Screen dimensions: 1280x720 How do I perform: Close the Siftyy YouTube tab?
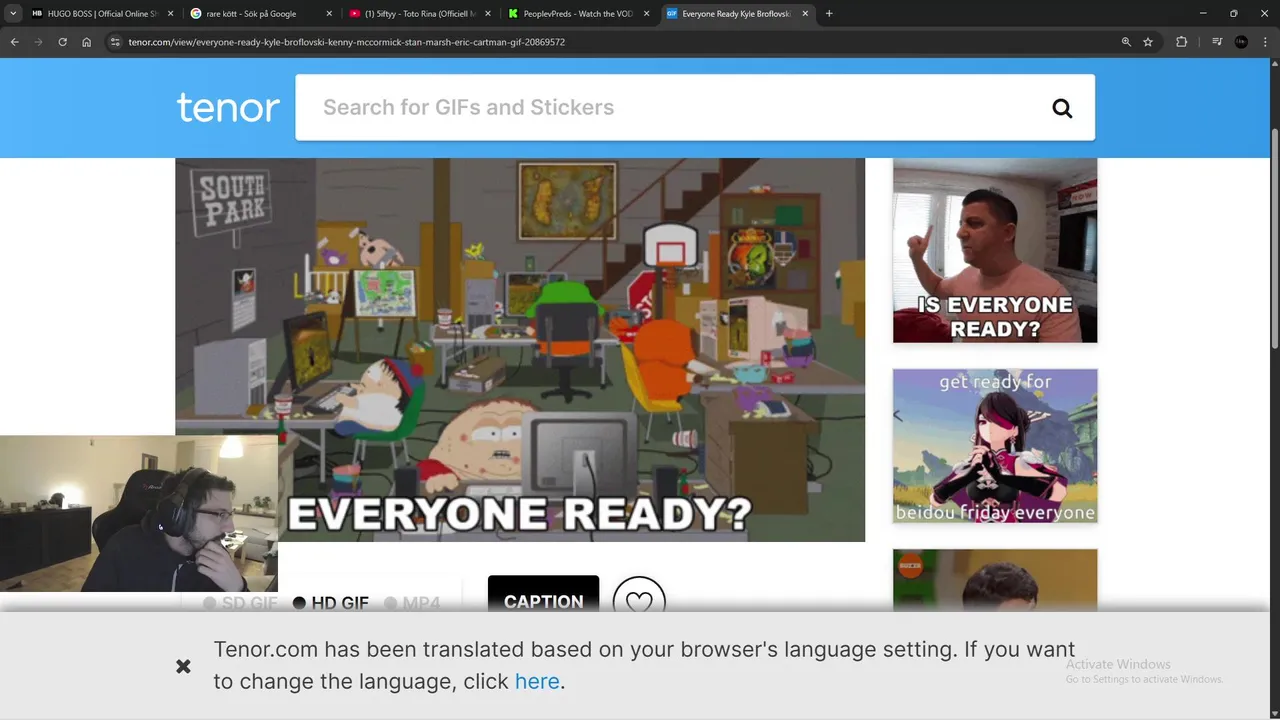[488, 14]
